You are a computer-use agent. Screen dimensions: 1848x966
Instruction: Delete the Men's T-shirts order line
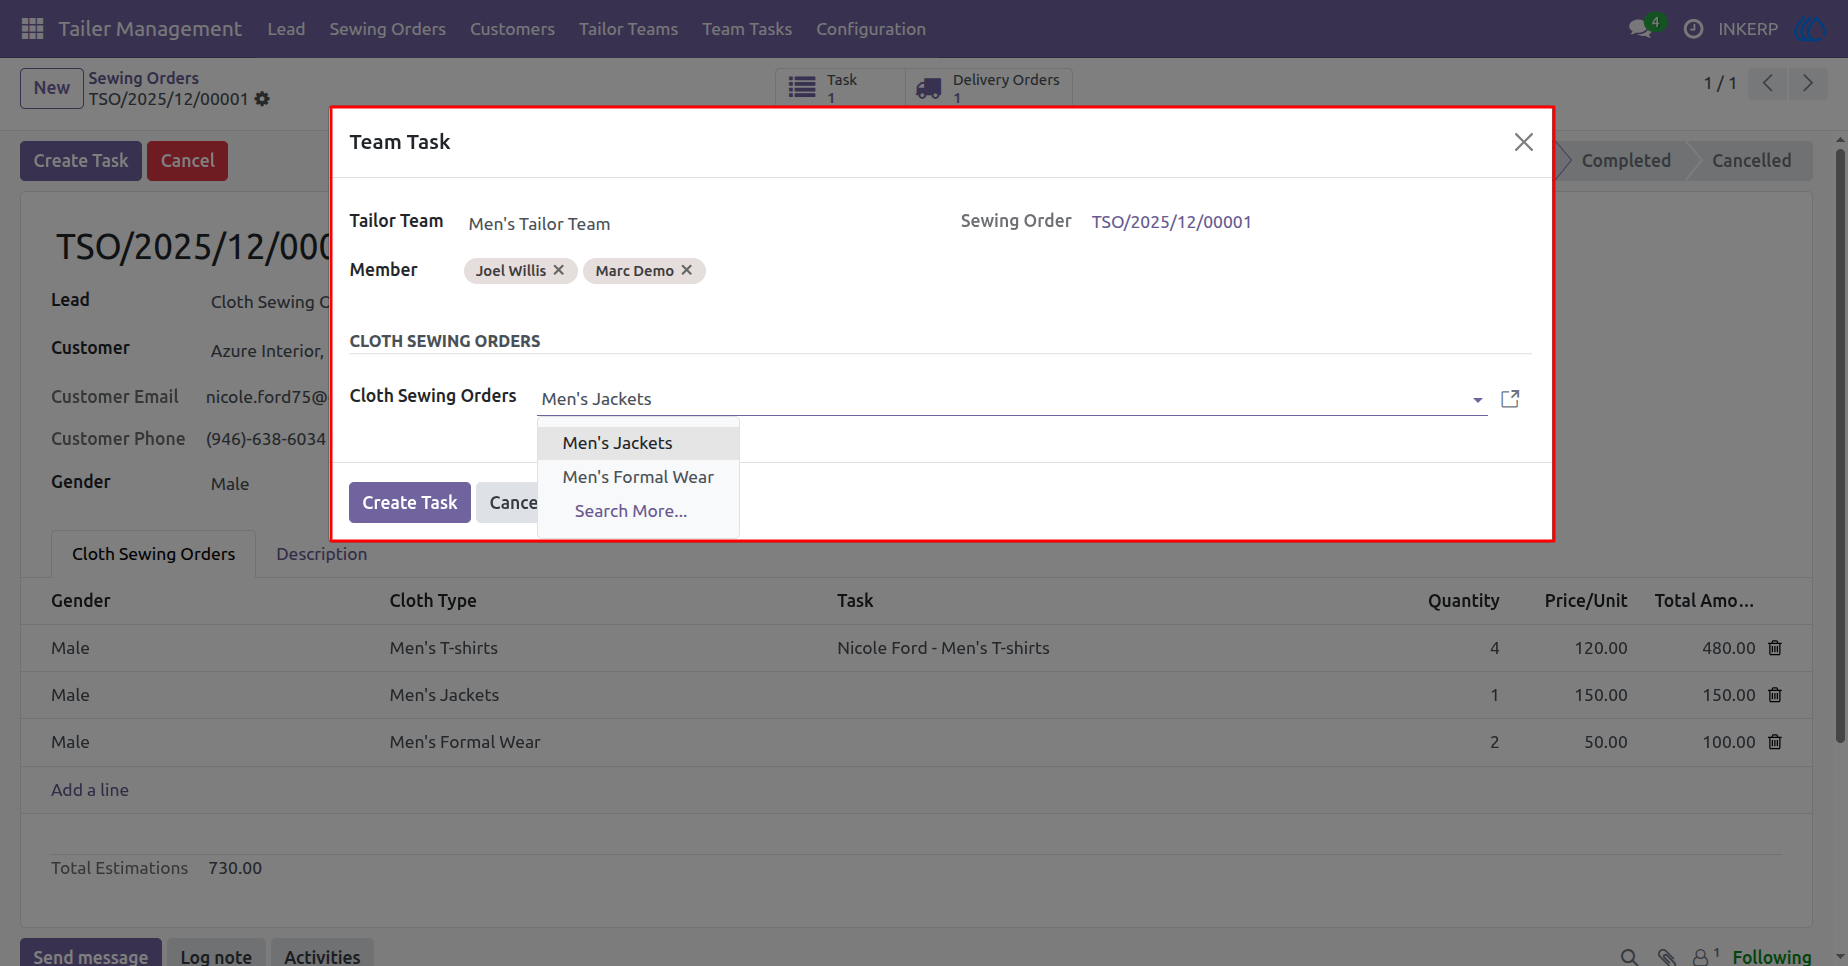[x=1775, y=648]
